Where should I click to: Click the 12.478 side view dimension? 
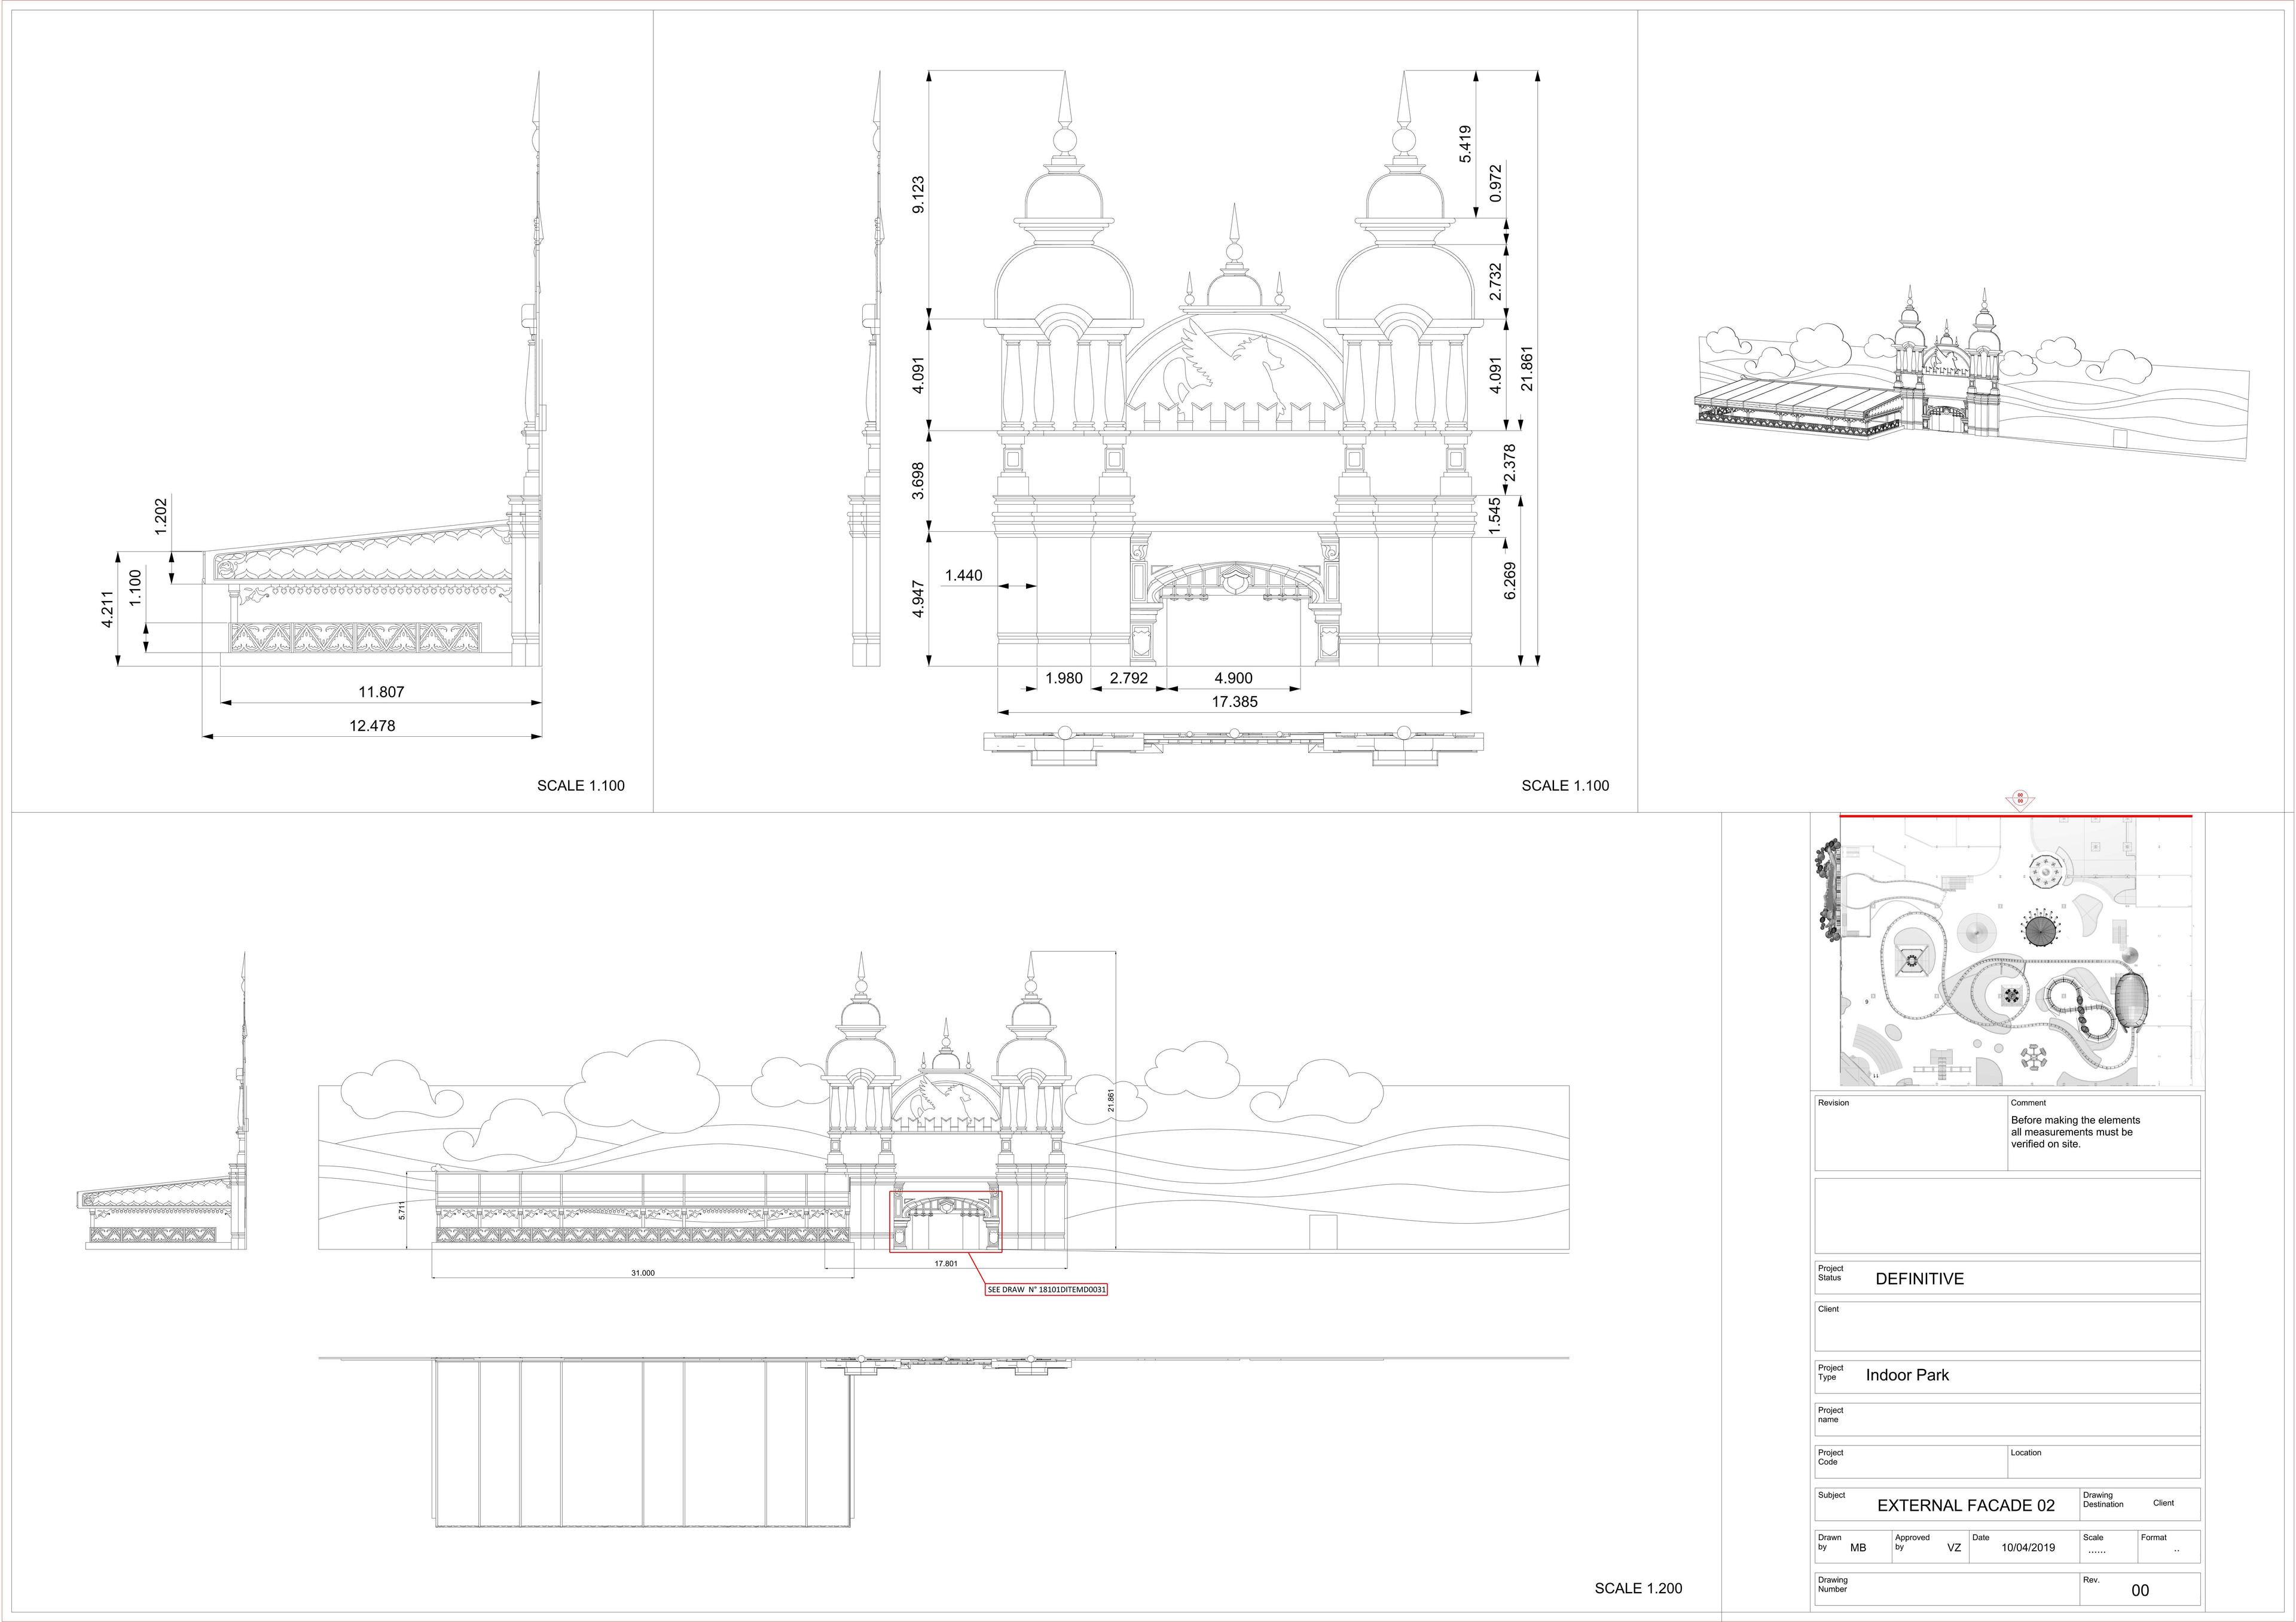[372, 726]
